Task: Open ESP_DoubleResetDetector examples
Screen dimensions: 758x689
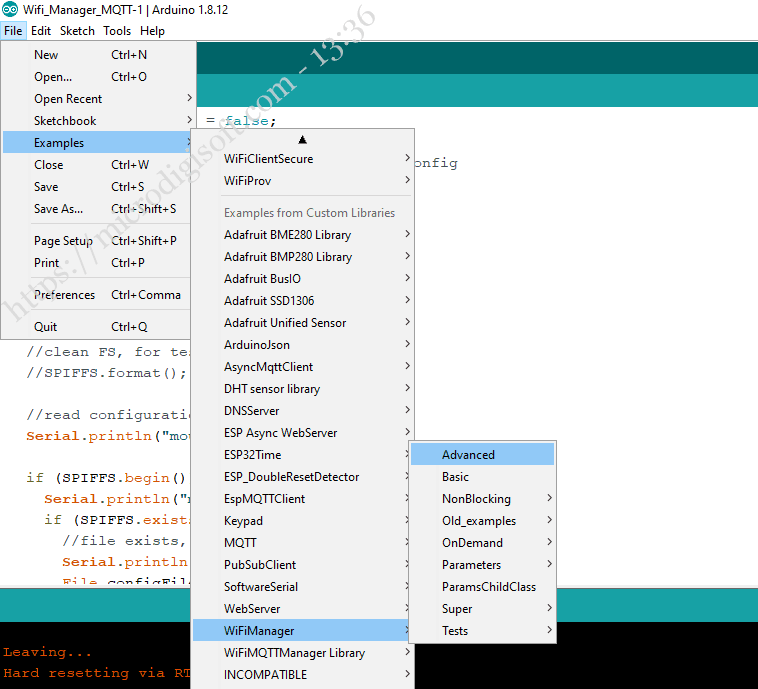Action: coord(301,477)
